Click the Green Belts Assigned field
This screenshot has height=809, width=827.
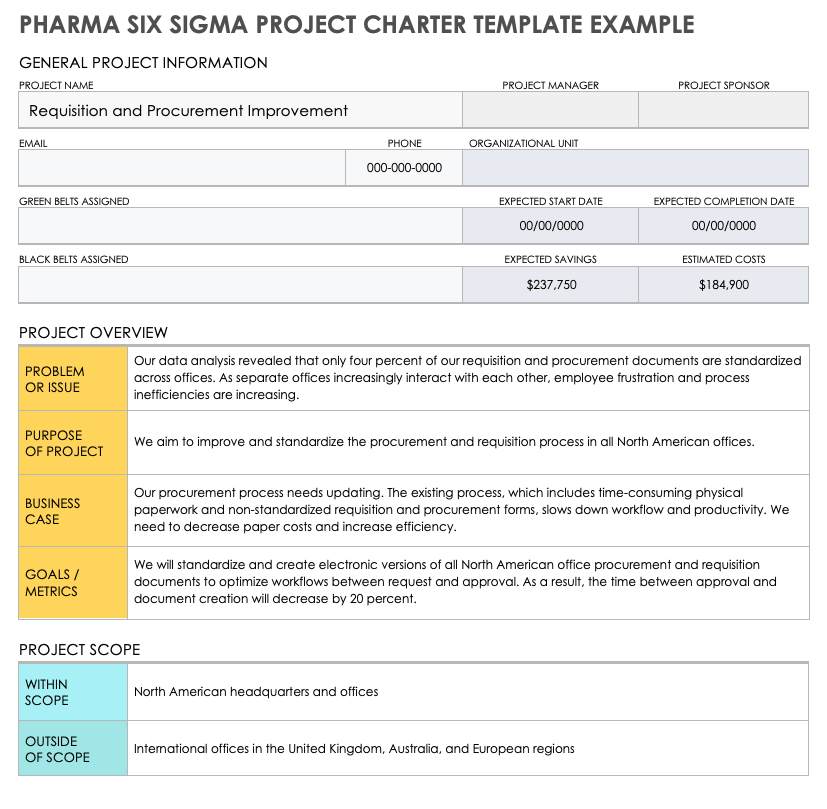(x=240, y=226)
